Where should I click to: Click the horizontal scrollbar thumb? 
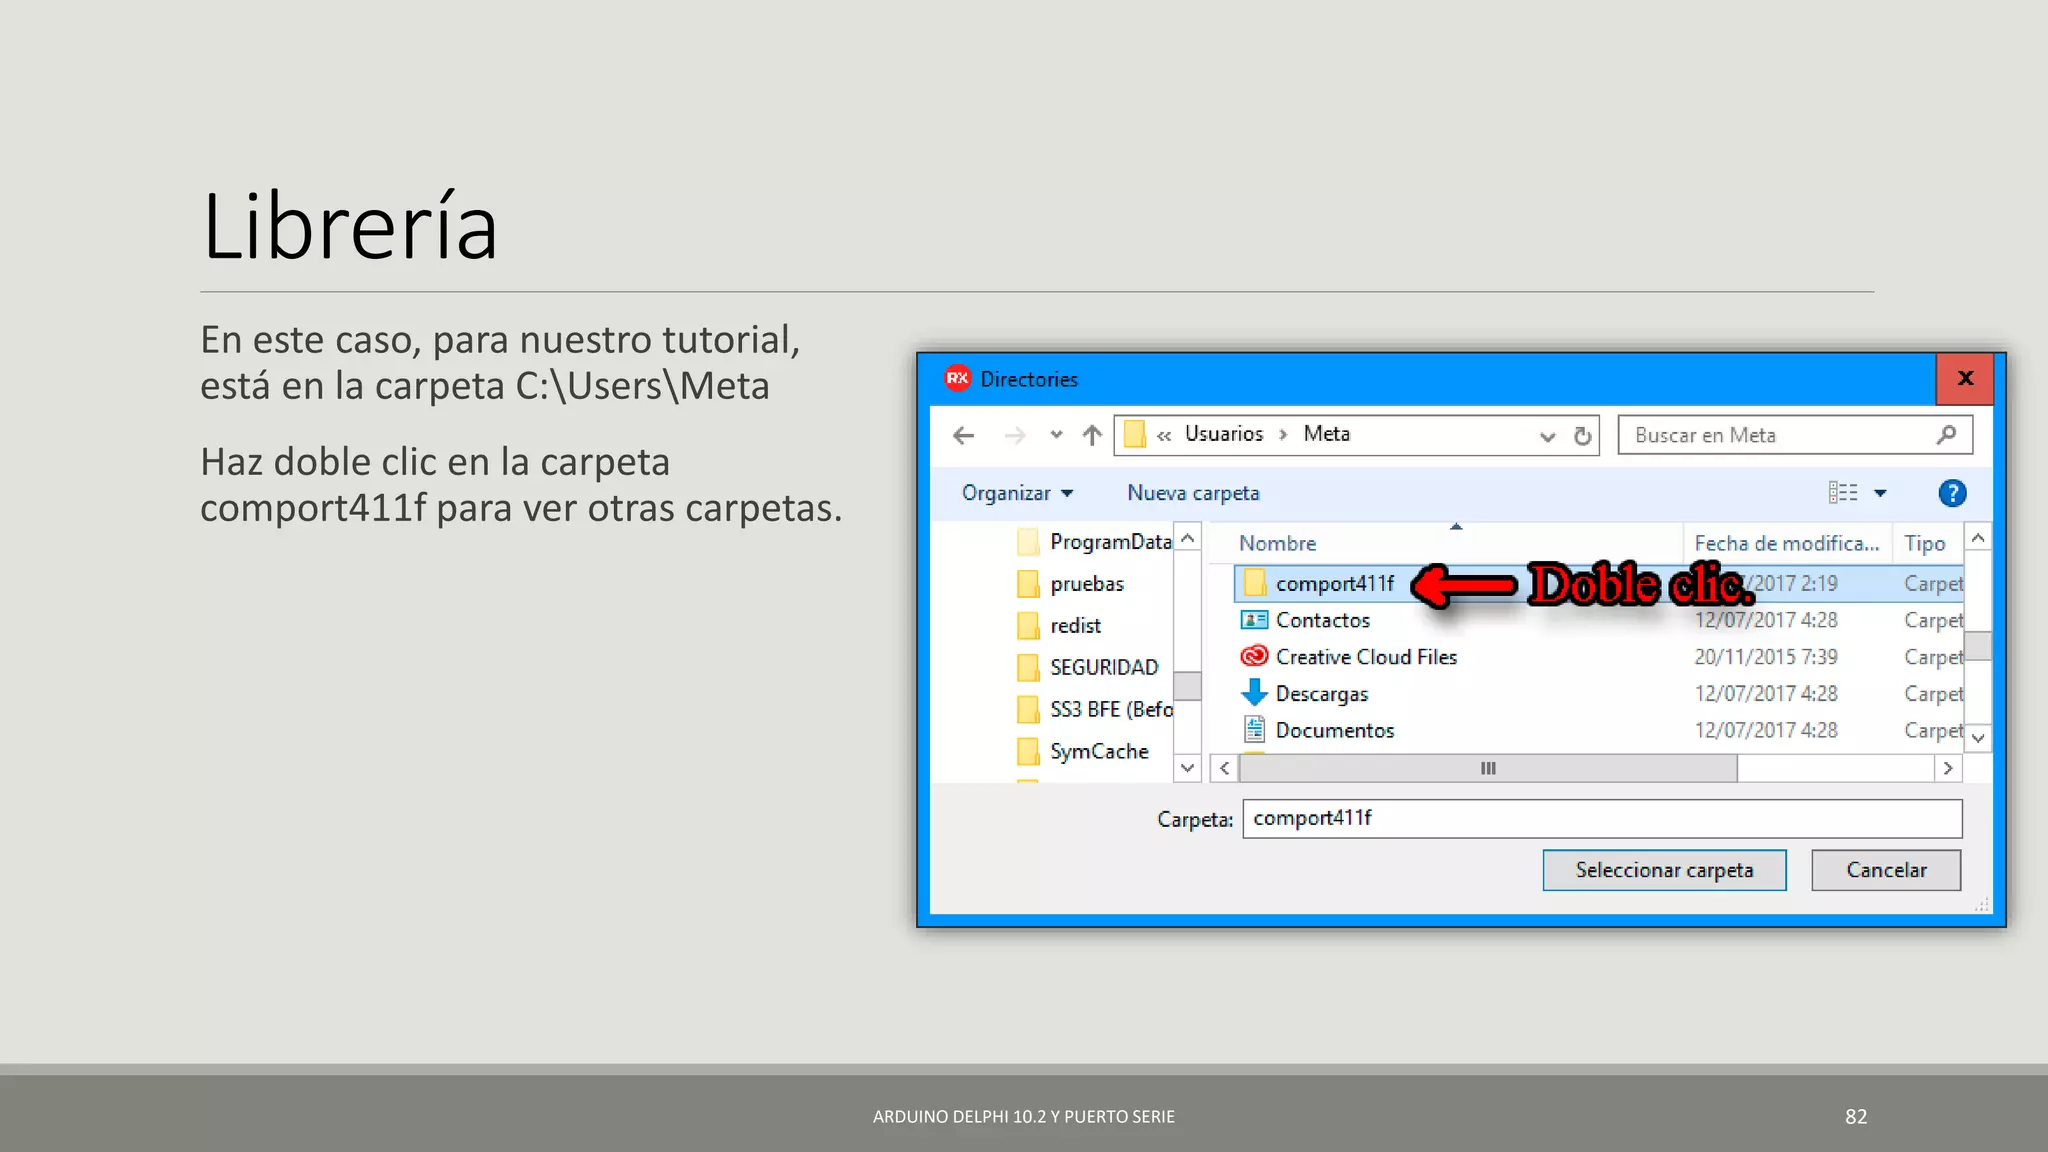pyautogui.click(x=1488, y=768)
